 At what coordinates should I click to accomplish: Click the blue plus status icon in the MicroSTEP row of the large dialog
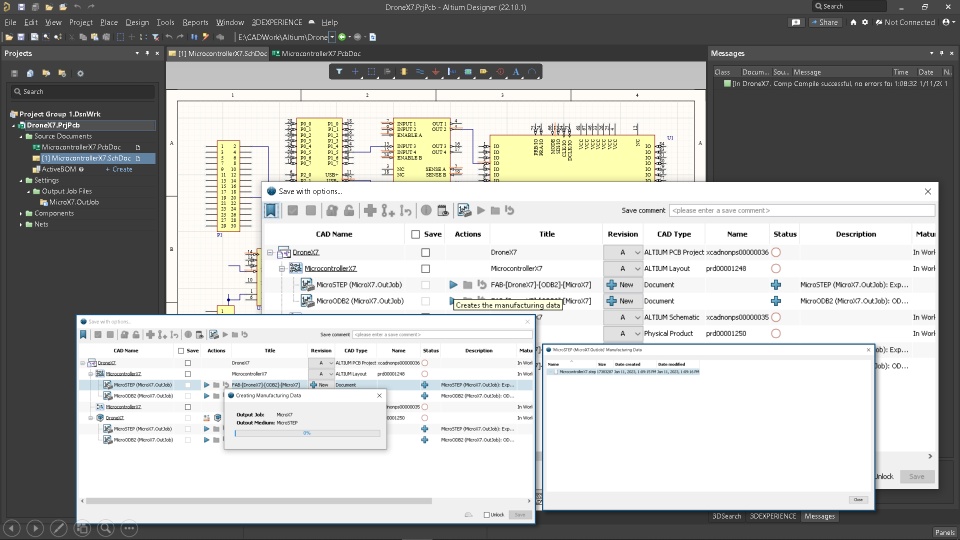776,285
